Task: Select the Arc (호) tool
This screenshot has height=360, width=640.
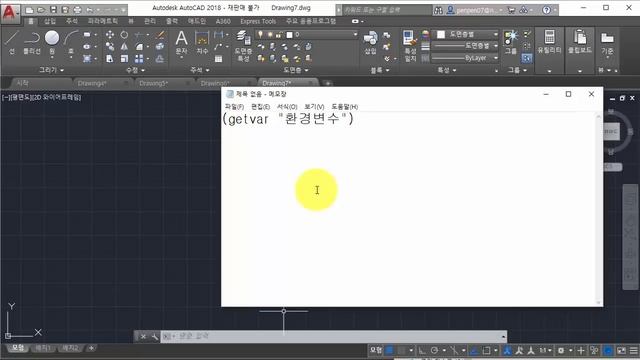Action: [x=71, y=42]
